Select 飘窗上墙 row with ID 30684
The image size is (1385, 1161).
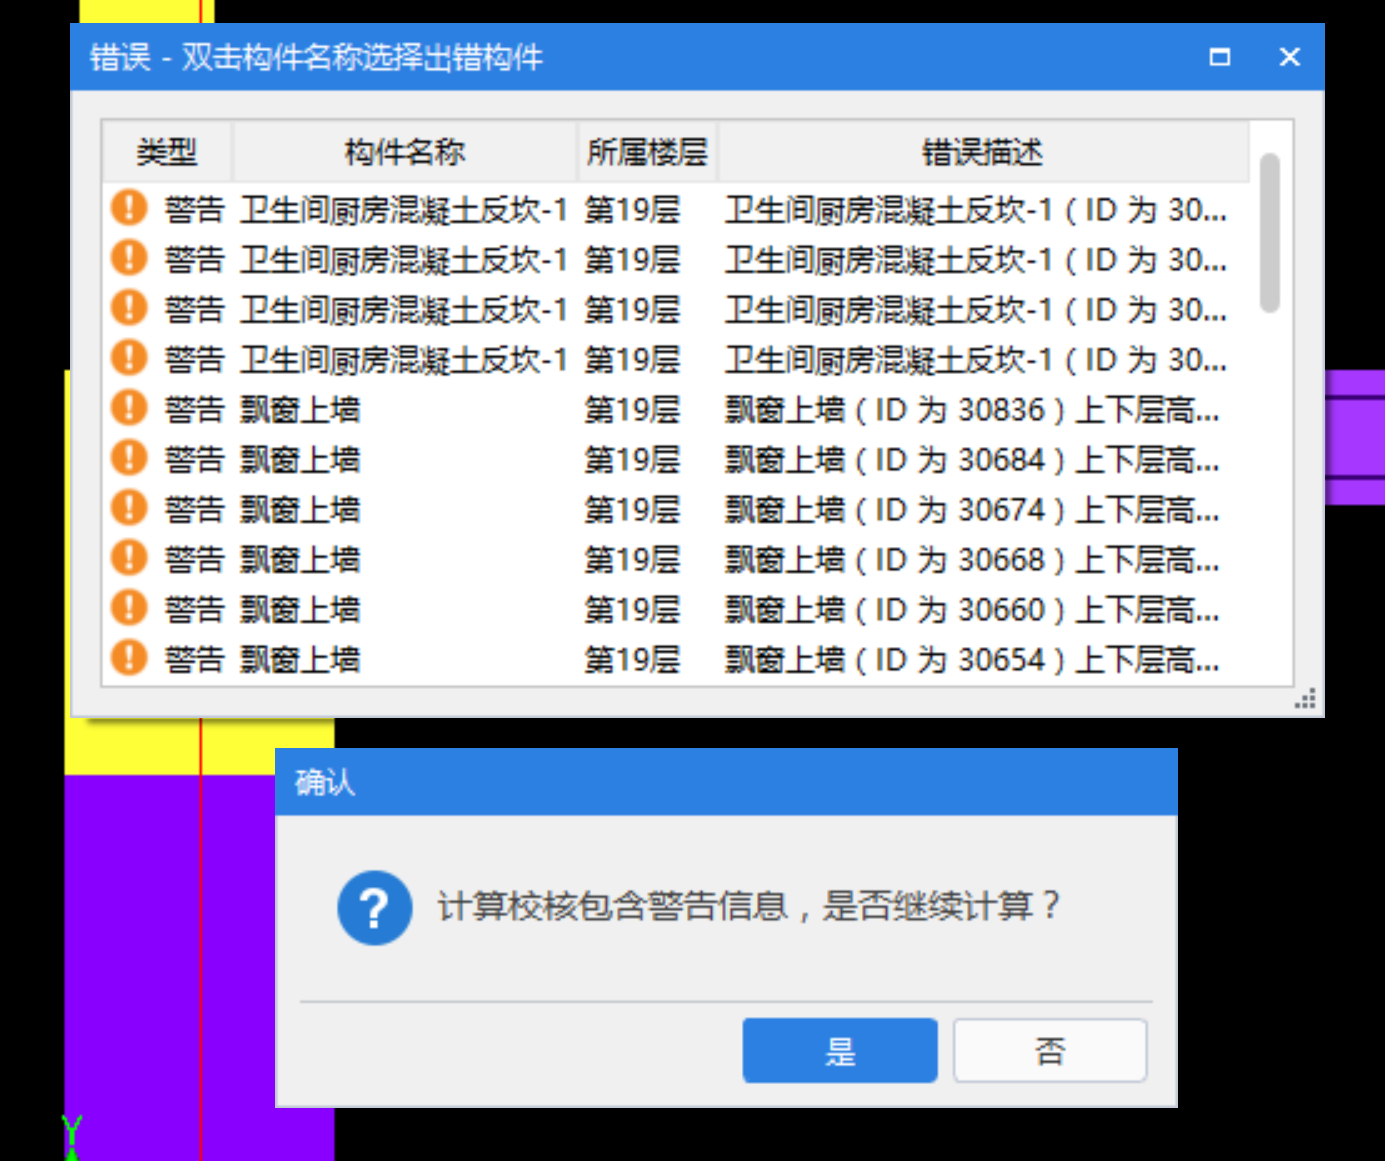click(x=676, y=459)
